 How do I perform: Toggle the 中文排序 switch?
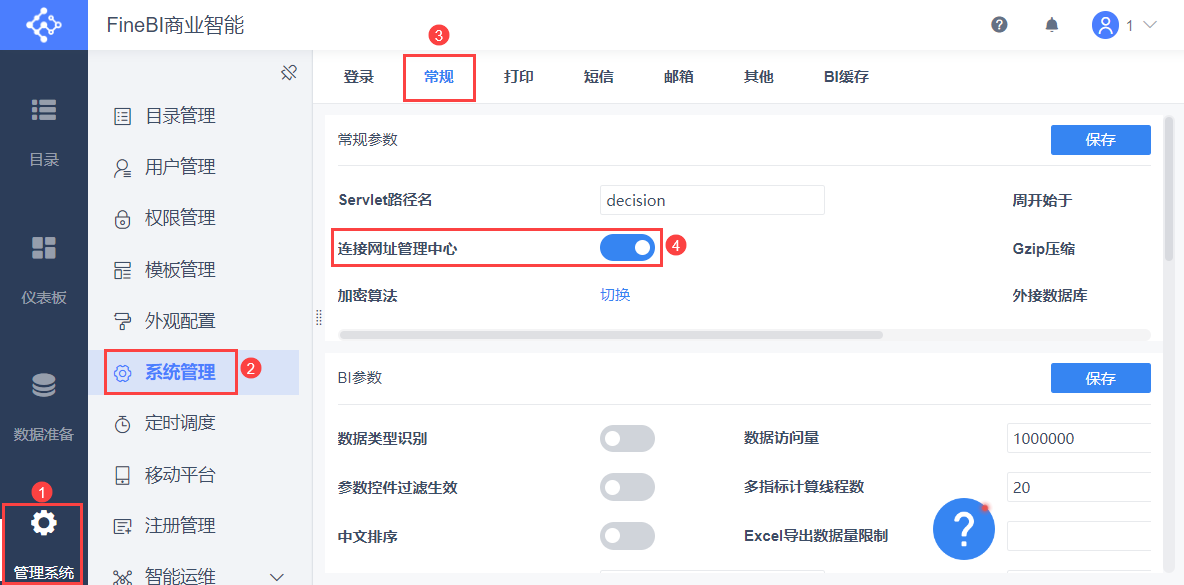tap(627, 536)
